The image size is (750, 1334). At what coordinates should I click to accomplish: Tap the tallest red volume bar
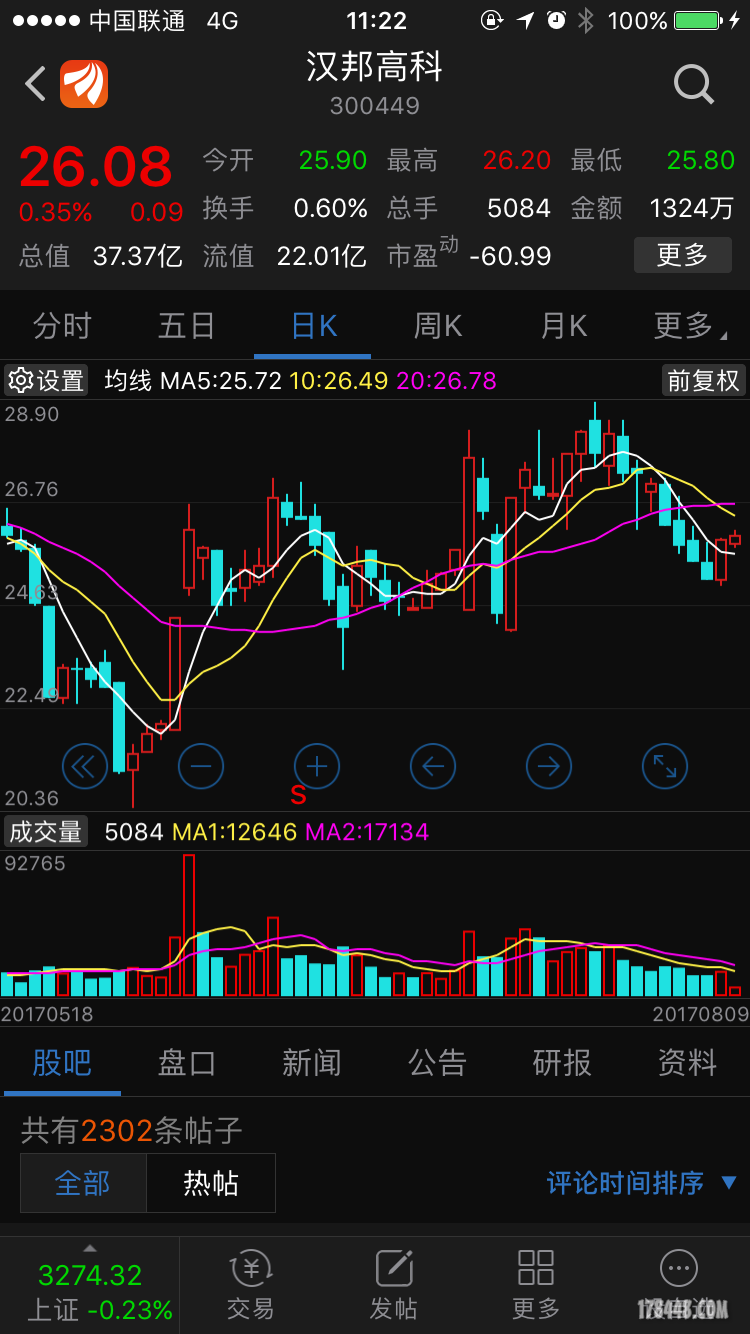(x=189, y=925)
